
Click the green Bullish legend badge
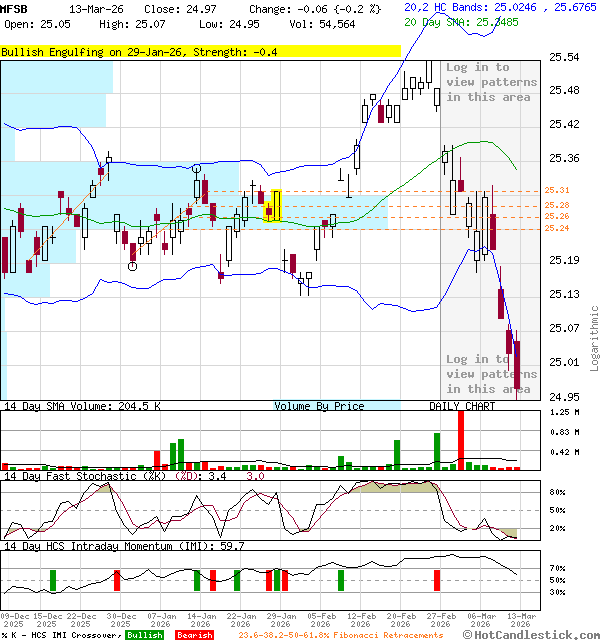pyautogui.click(x=144, y=635)
